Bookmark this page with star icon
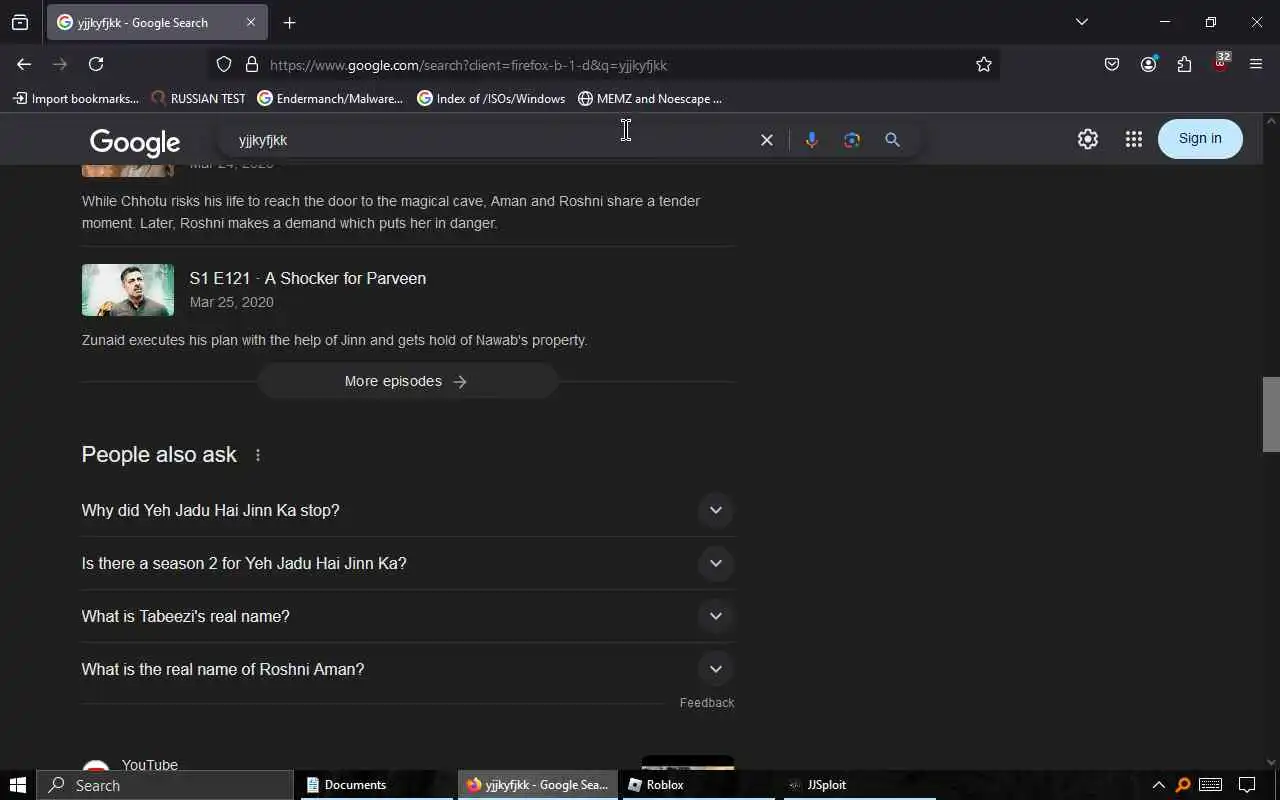 click(x=984, y=64)
